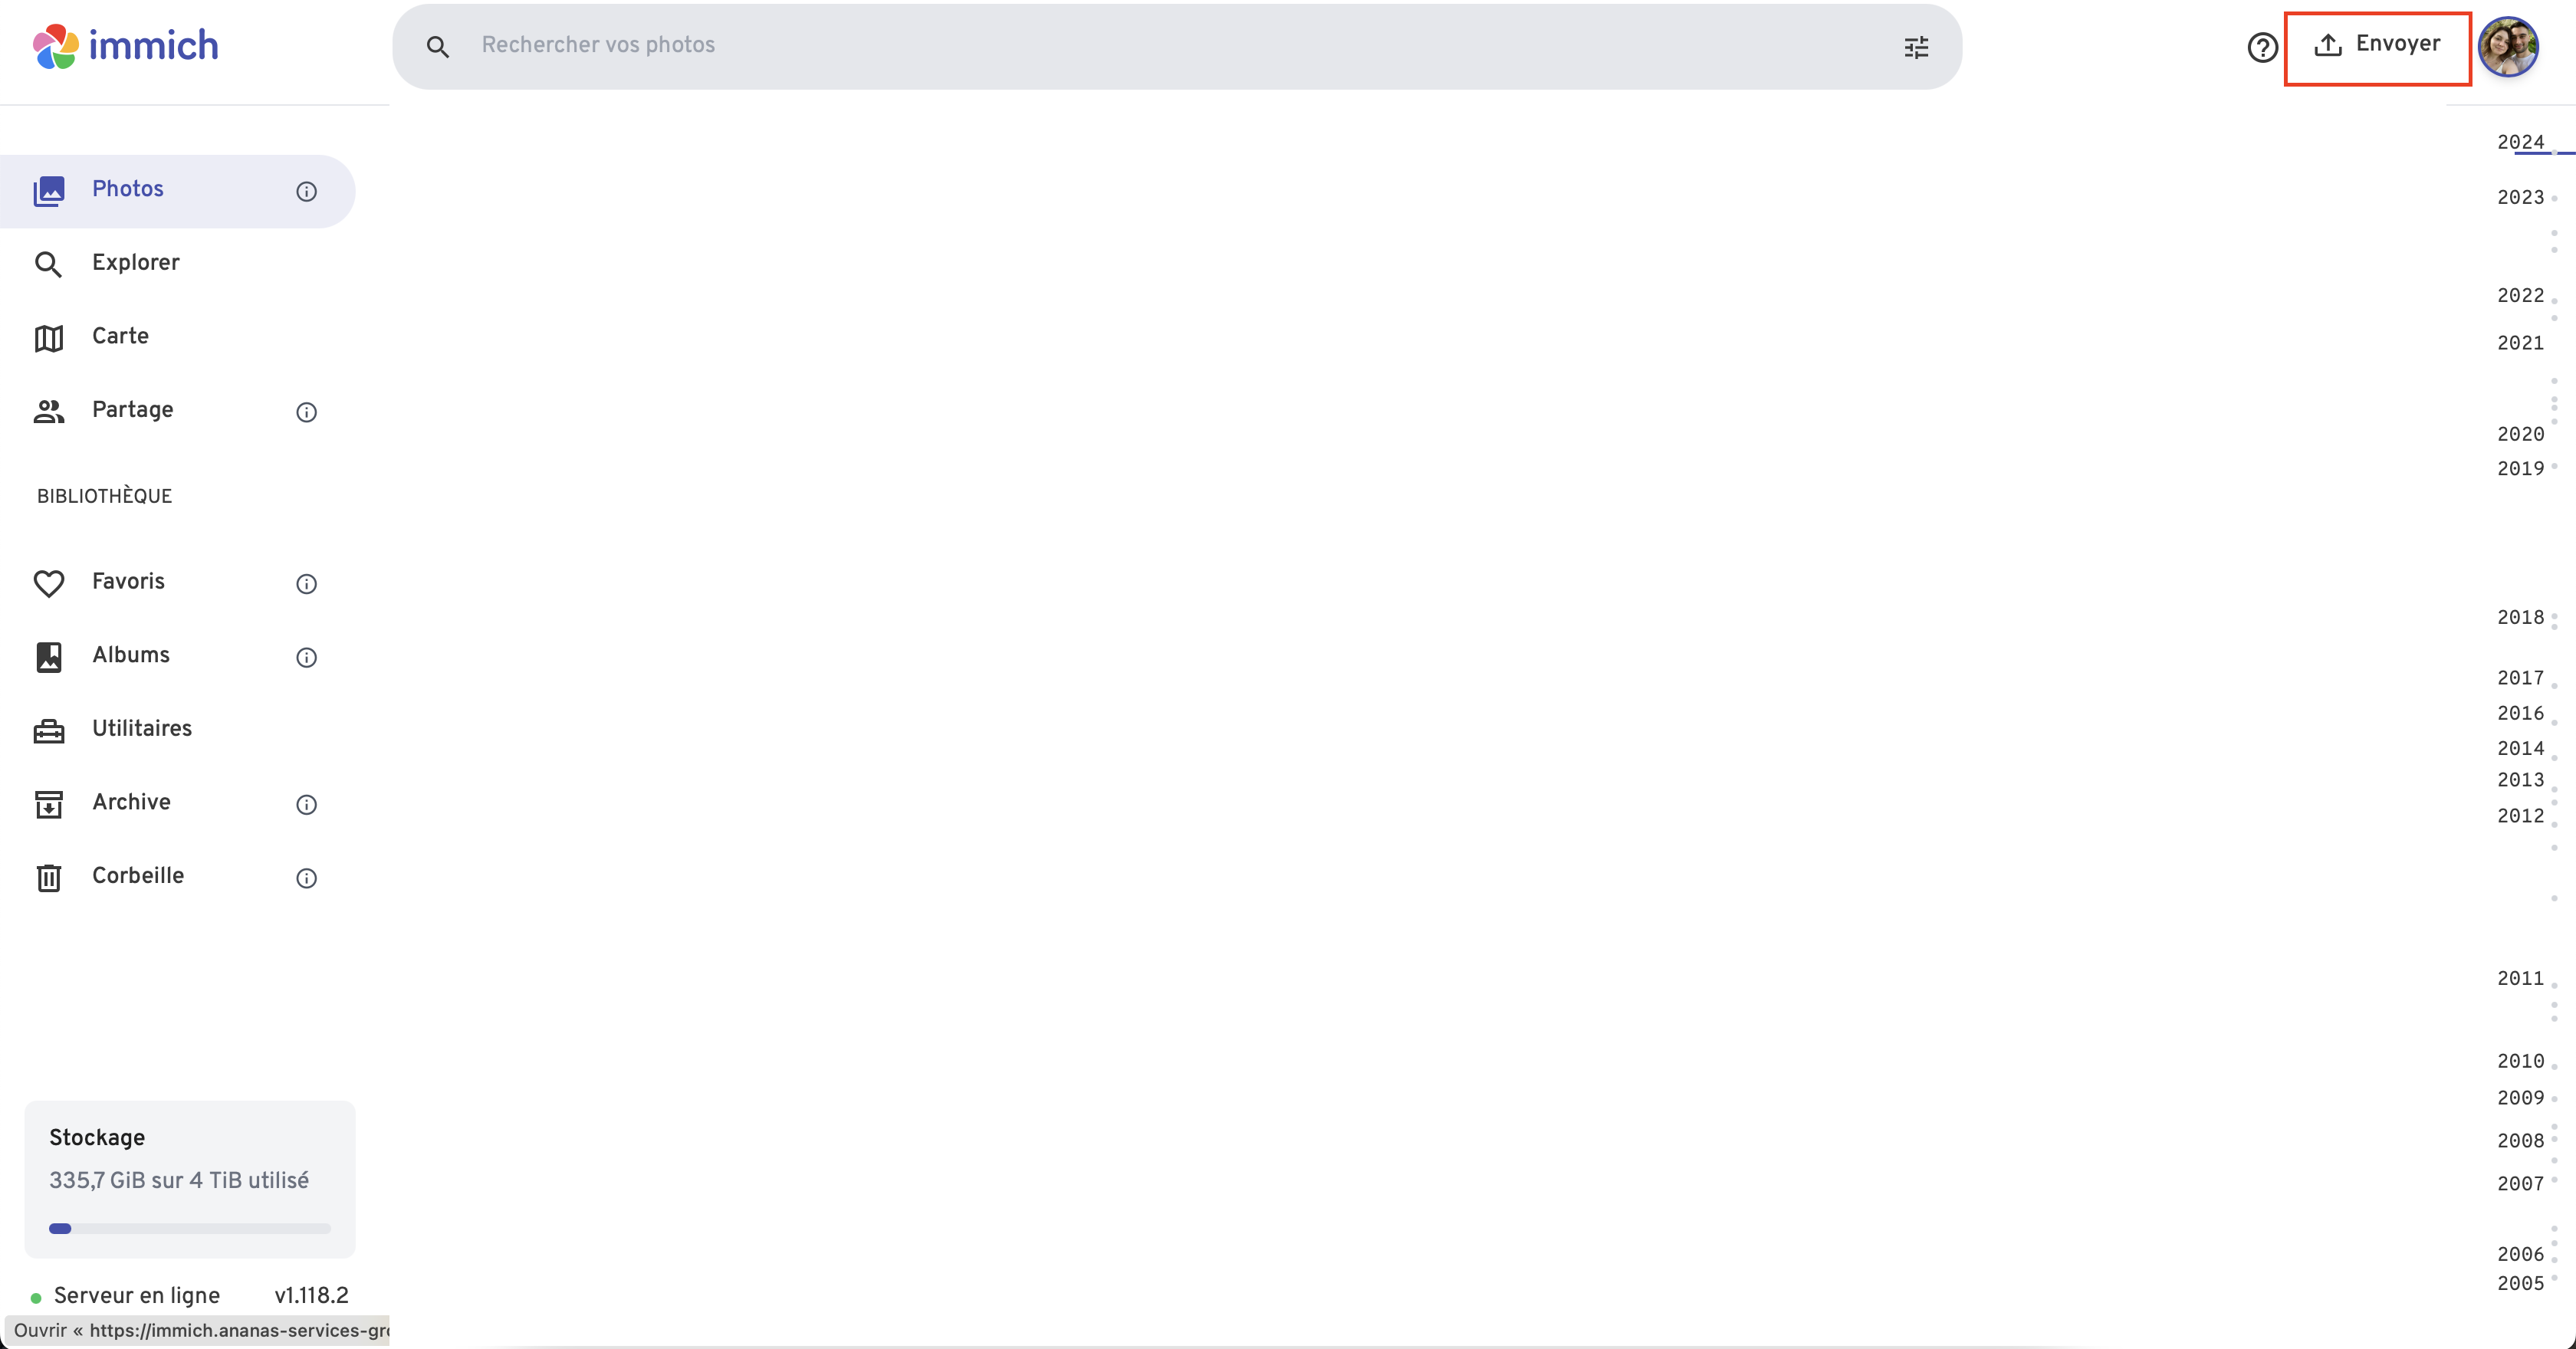Open Utilitaires in the sidebar
2576x1349 pixels.
(x=141, y=729)
